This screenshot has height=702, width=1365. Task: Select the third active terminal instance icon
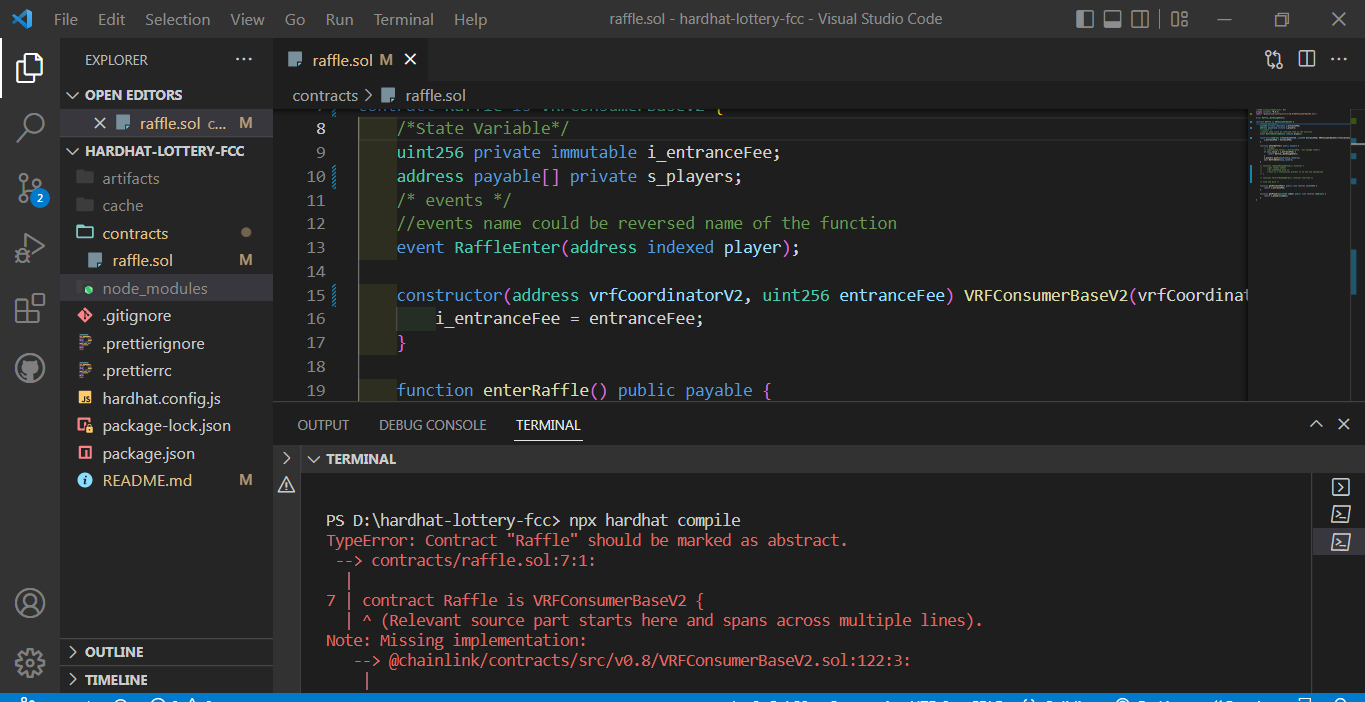click(1340, 542)
